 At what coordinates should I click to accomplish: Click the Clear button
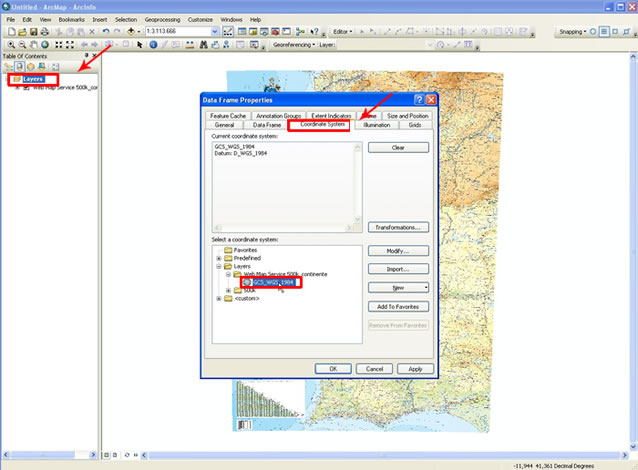pyautogui.click(x=398, y=147)
